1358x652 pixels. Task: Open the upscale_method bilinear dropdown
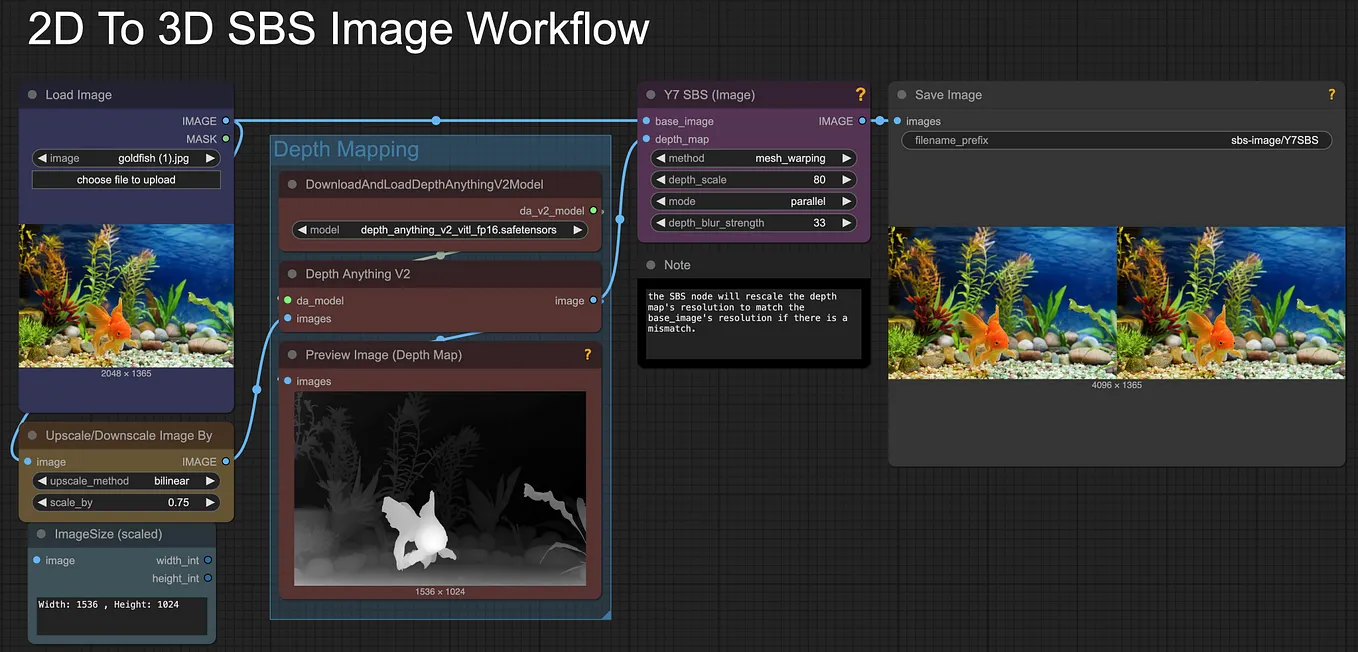coord(126,481)
